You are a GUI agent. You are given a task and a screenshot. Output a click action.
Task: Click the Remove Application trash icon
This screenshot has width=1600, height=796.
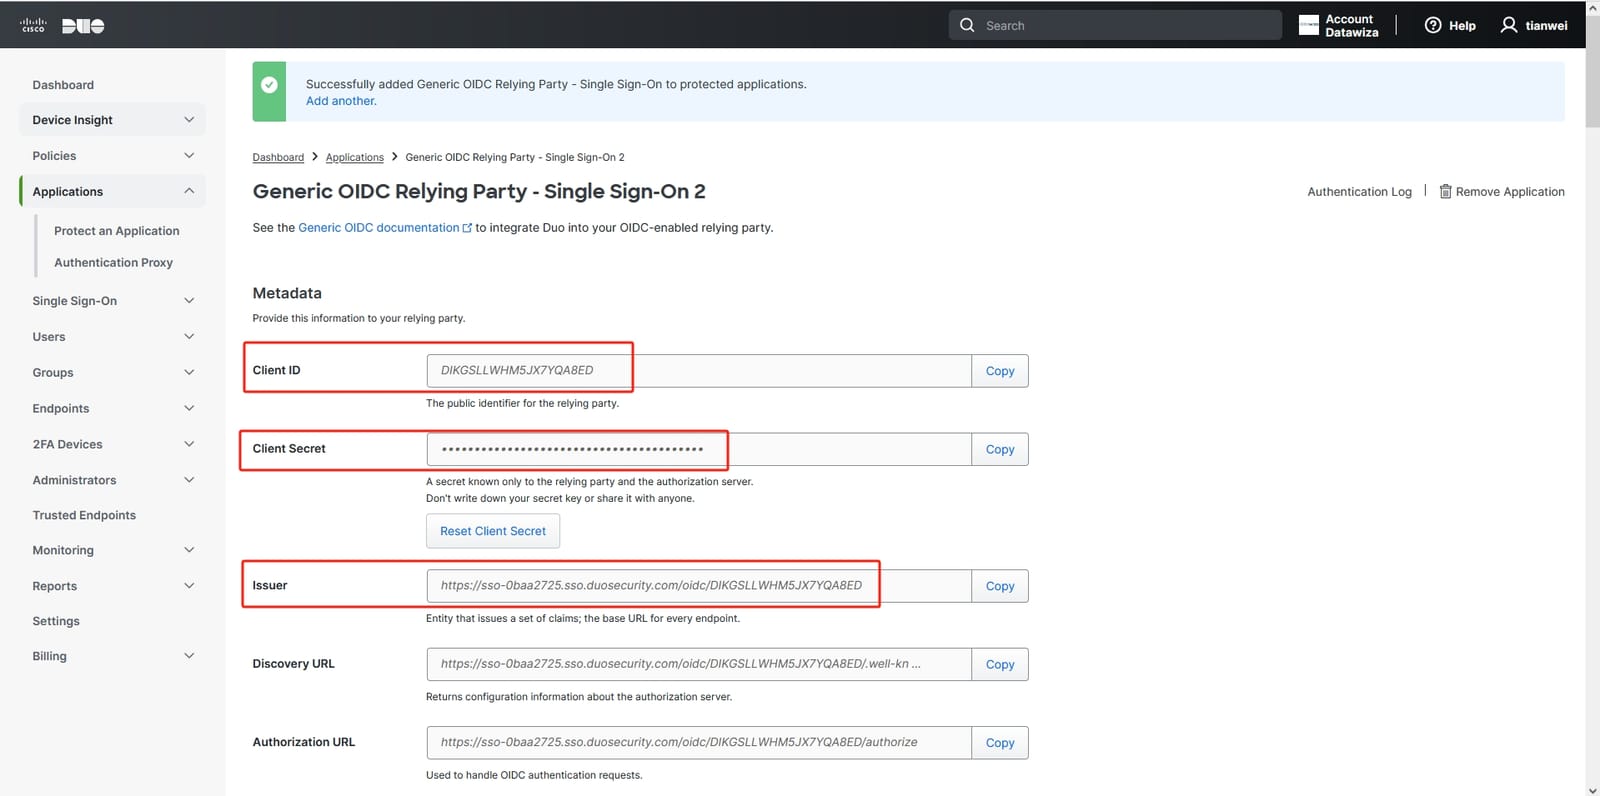1445,191
